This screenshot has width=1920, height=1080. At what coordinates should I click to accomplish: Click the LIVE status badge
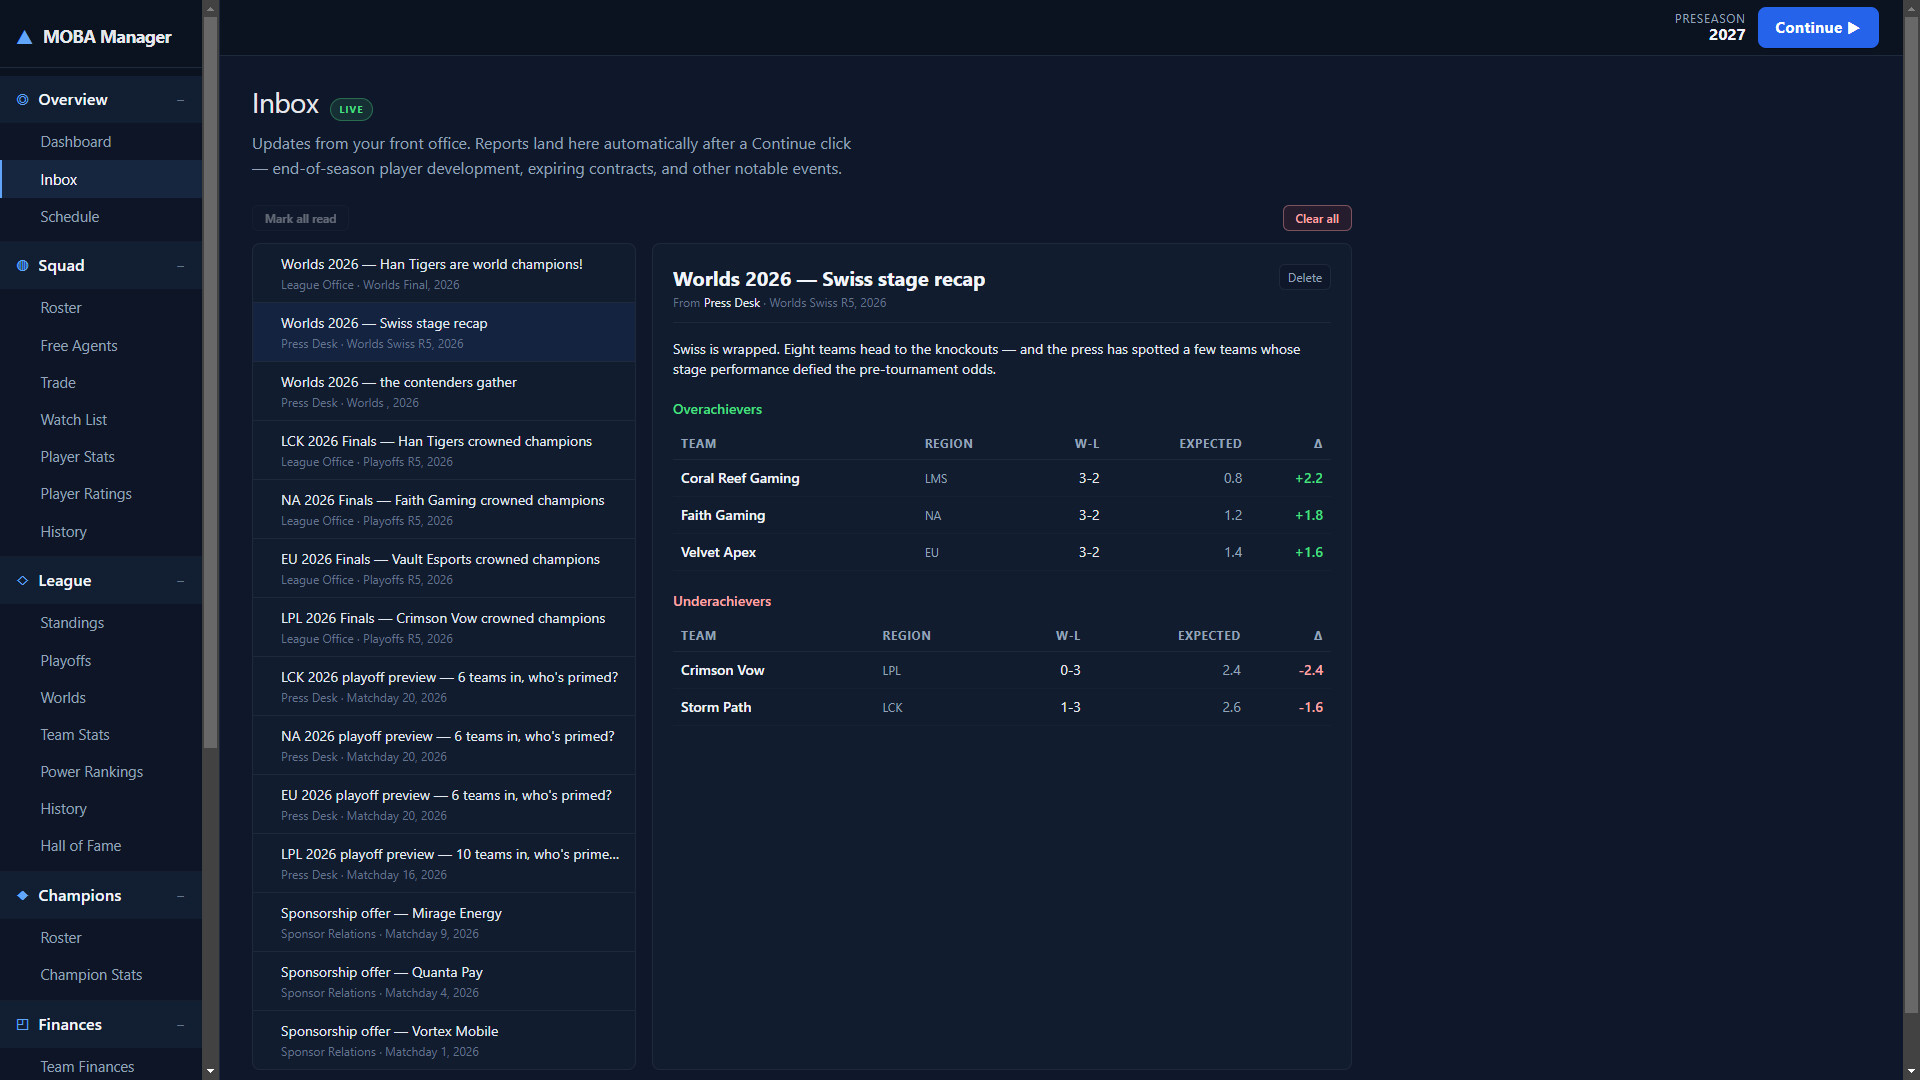coord(351,110)
